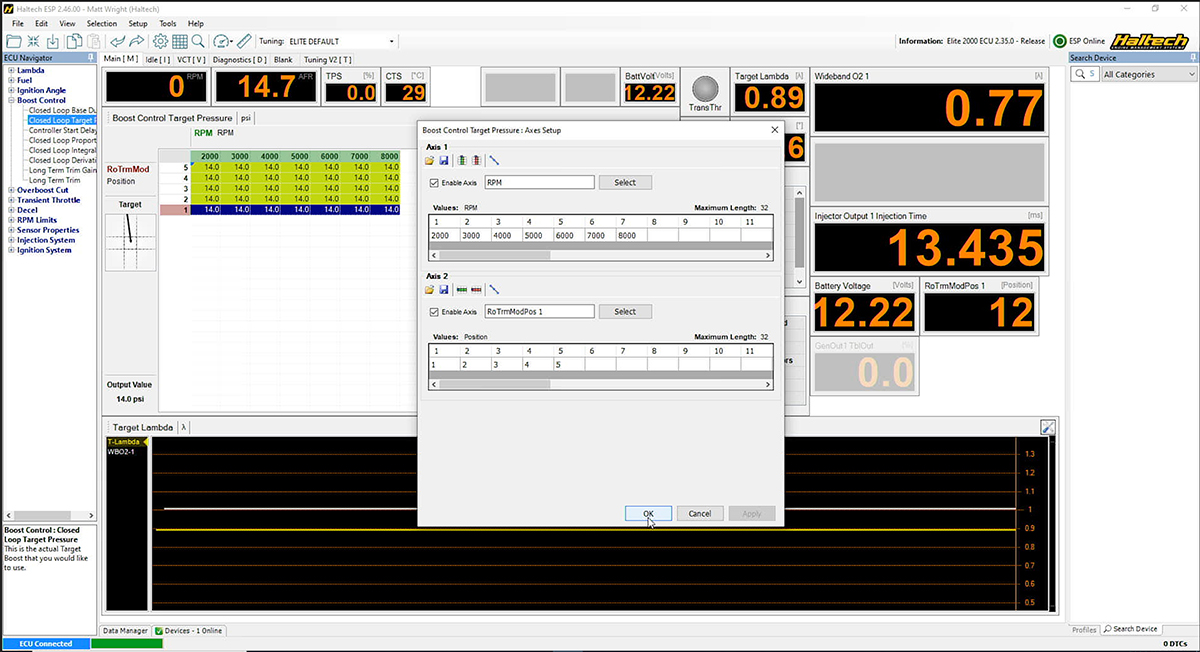Click Axis 1 save disk icon

pyautogui.click(x=443, y=160)
